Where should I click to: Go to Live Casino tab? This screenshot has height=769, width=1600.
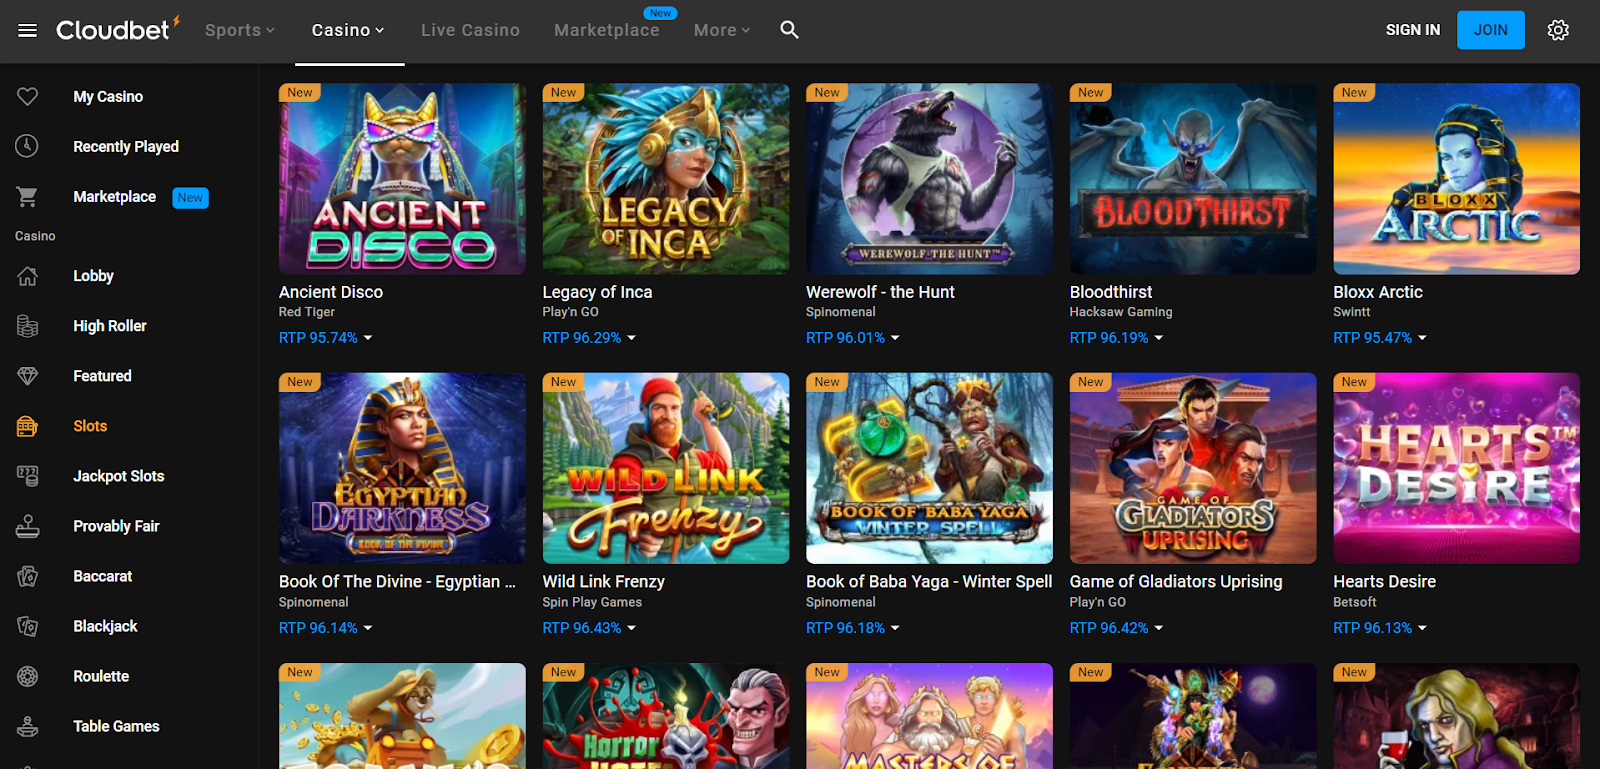(x=470, y=30)
